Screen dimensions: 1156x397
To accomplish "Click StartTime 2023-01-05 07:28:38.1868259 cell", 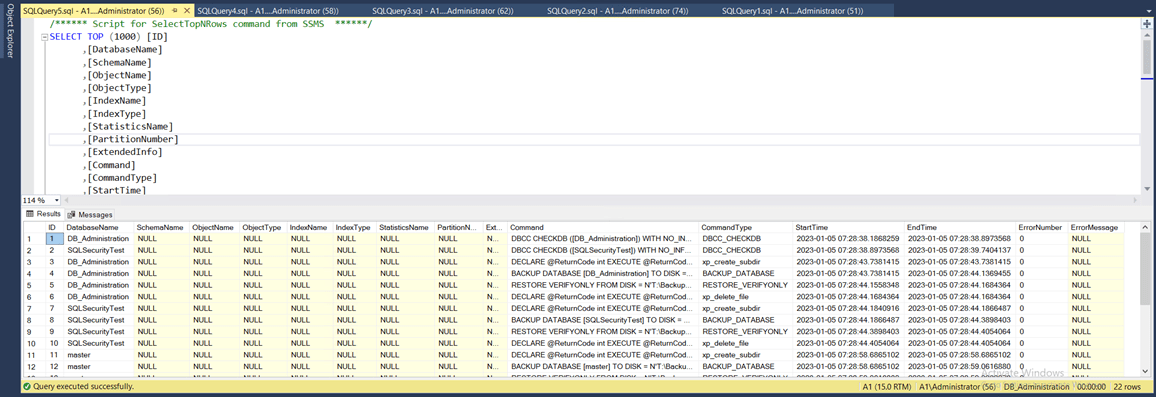I will pyautogui.click(x=849, y=238).
